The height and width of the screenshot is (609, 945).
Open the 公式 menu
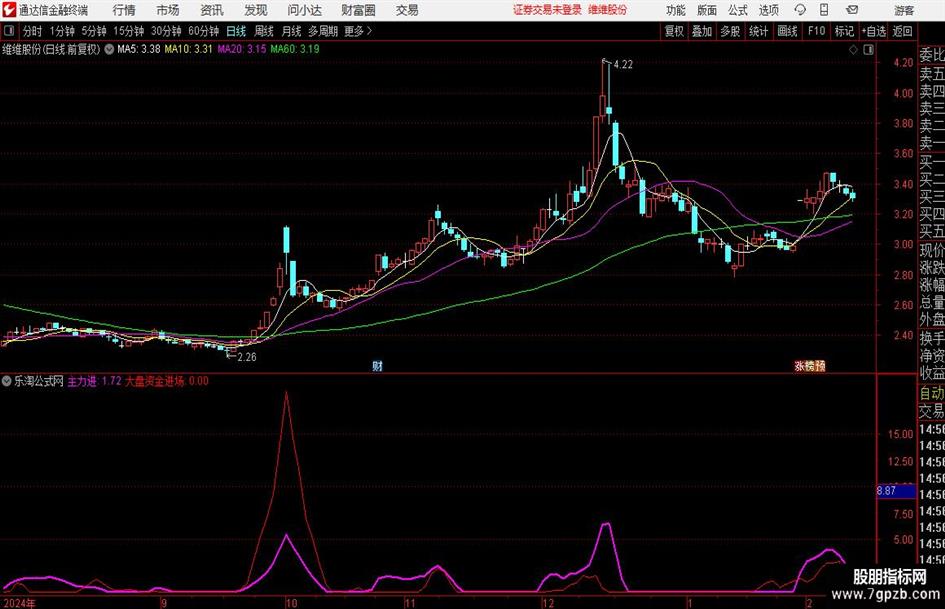click(x=738, y=10)
